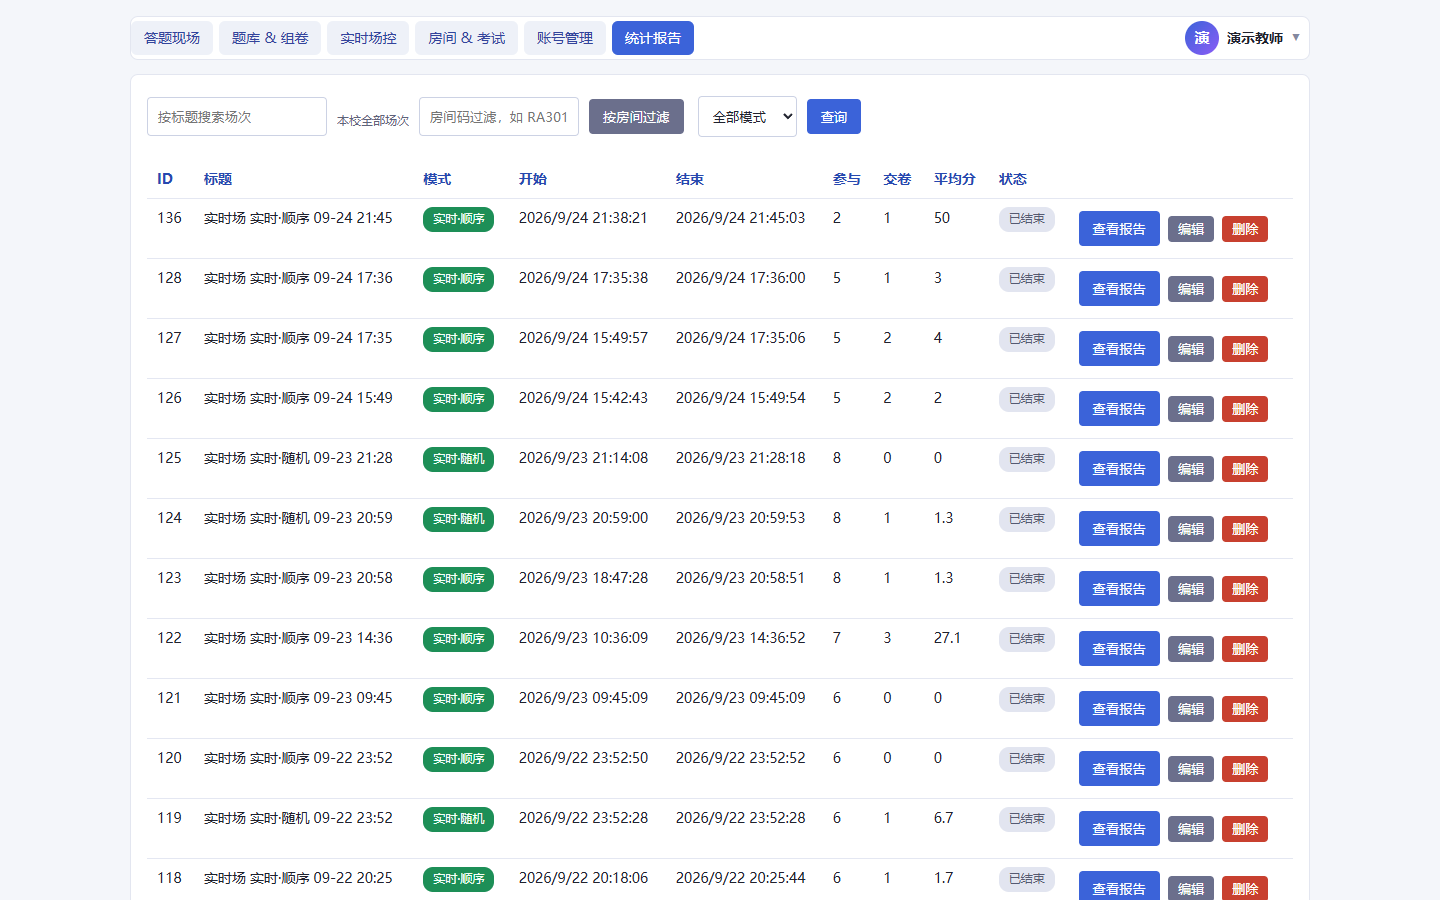The image size is (1440, 900).
Task: View report for session ID 128
Action: (1119, 289)
